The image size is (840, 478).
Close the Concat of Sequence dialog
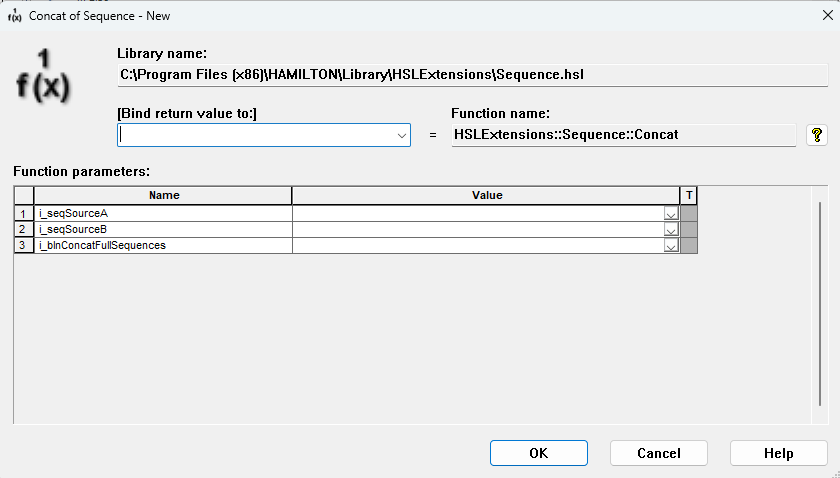[827, 16]
